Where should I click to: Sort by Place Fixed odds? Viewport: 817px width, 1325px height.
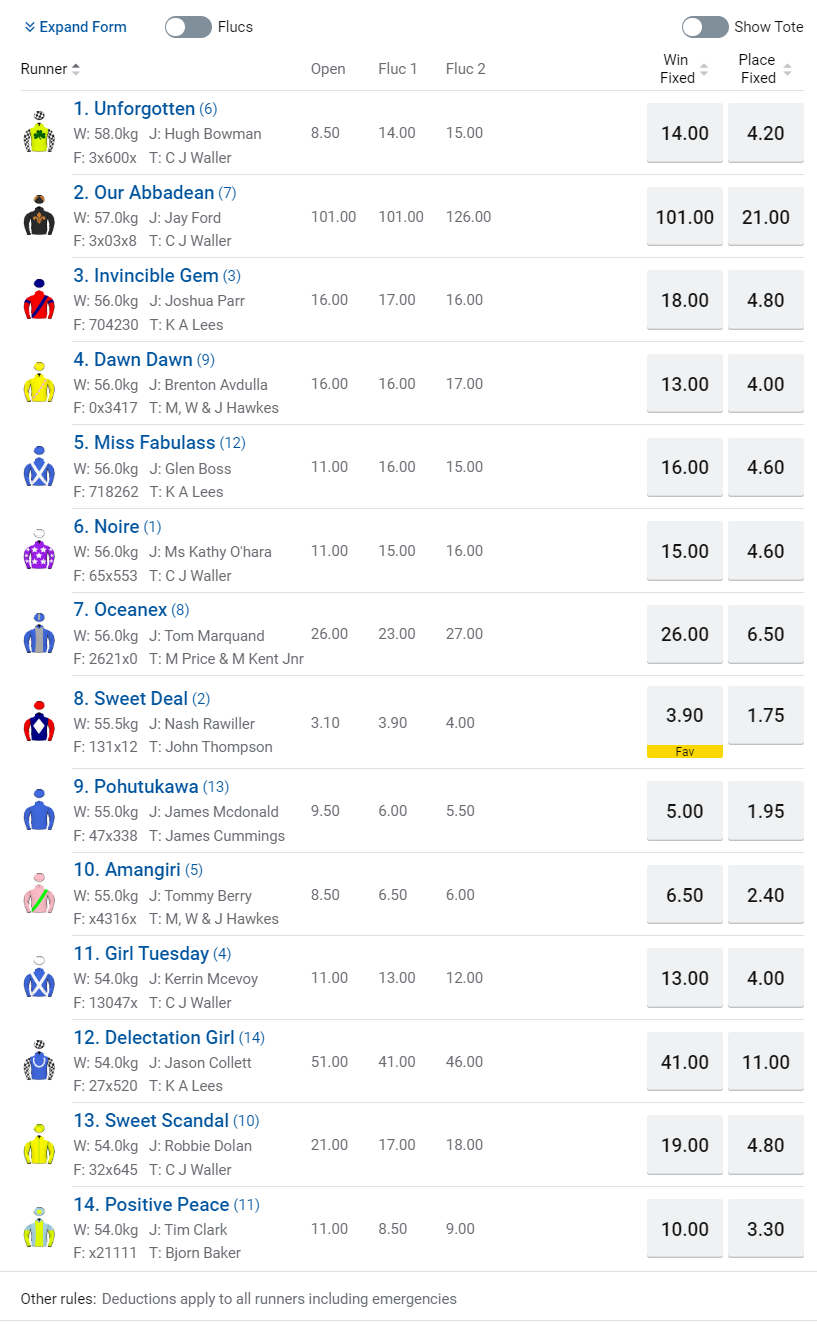pyautogui.click(x=787, y=69)
